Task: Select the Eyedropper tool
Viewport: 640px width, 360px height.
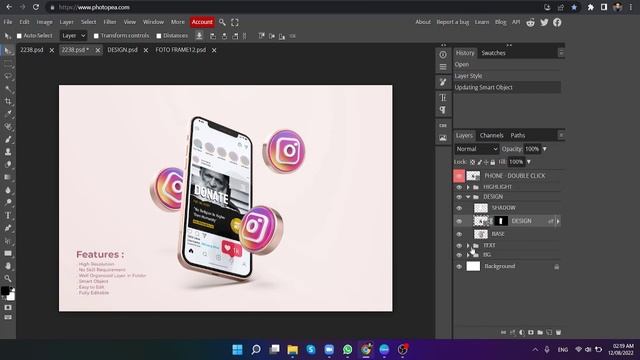Action: (8, 114)
